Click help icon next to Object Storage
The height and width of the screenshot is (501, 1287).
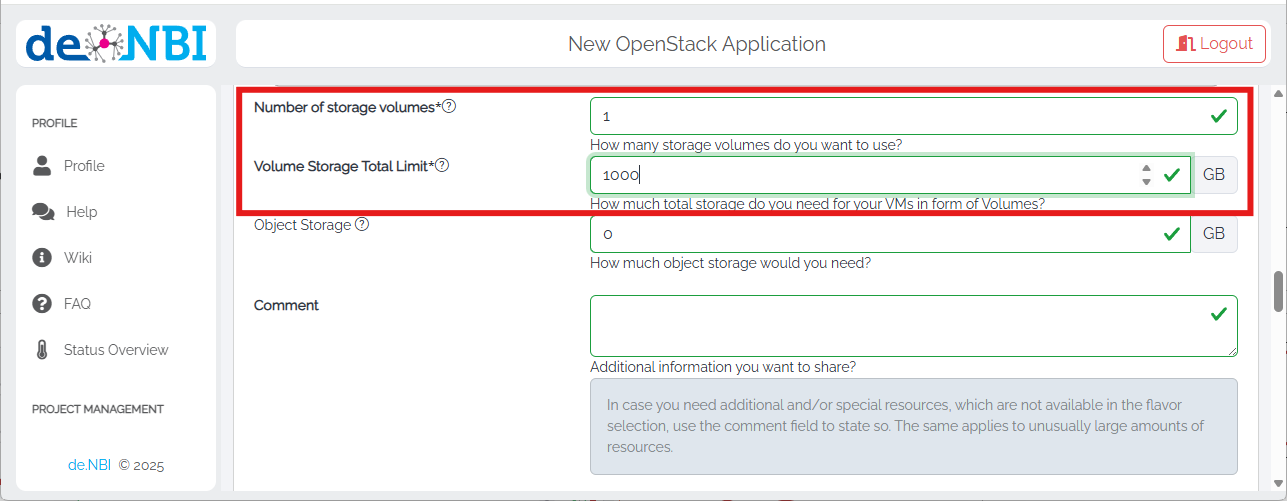[362, 225]
